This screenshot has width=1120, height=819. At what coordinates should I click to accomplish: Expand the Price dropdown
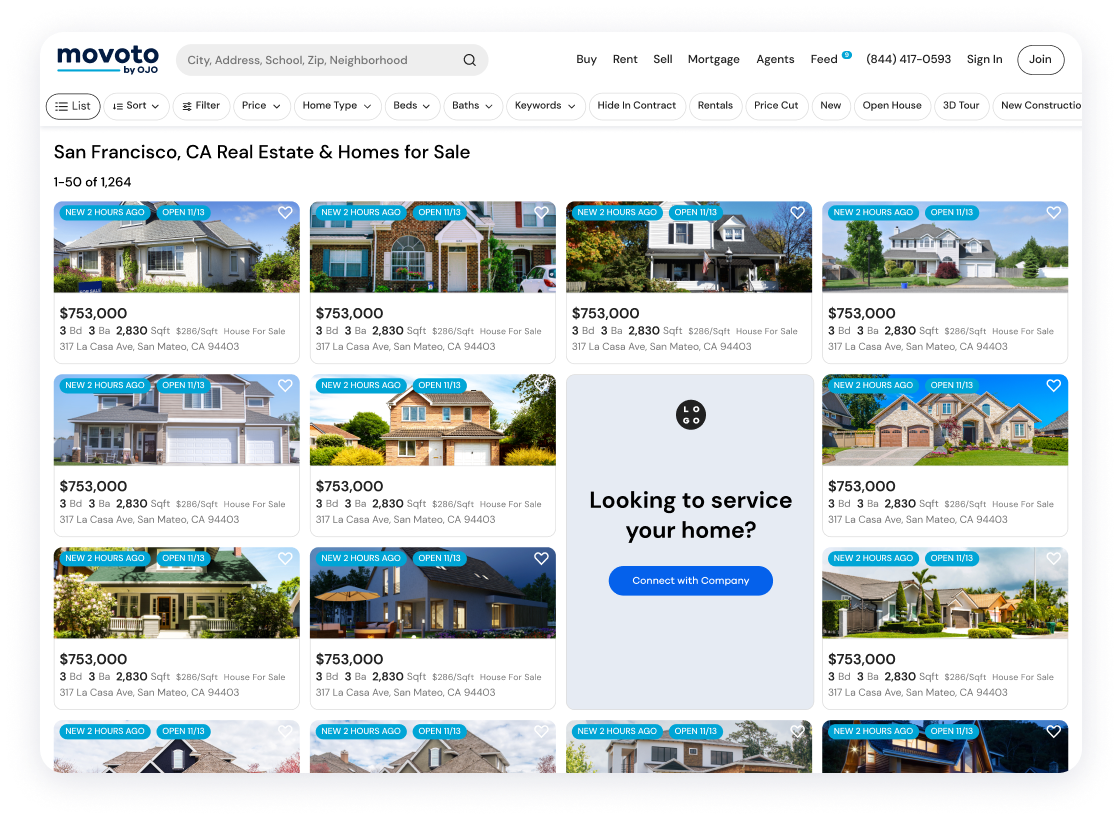[x=261, y=106]
